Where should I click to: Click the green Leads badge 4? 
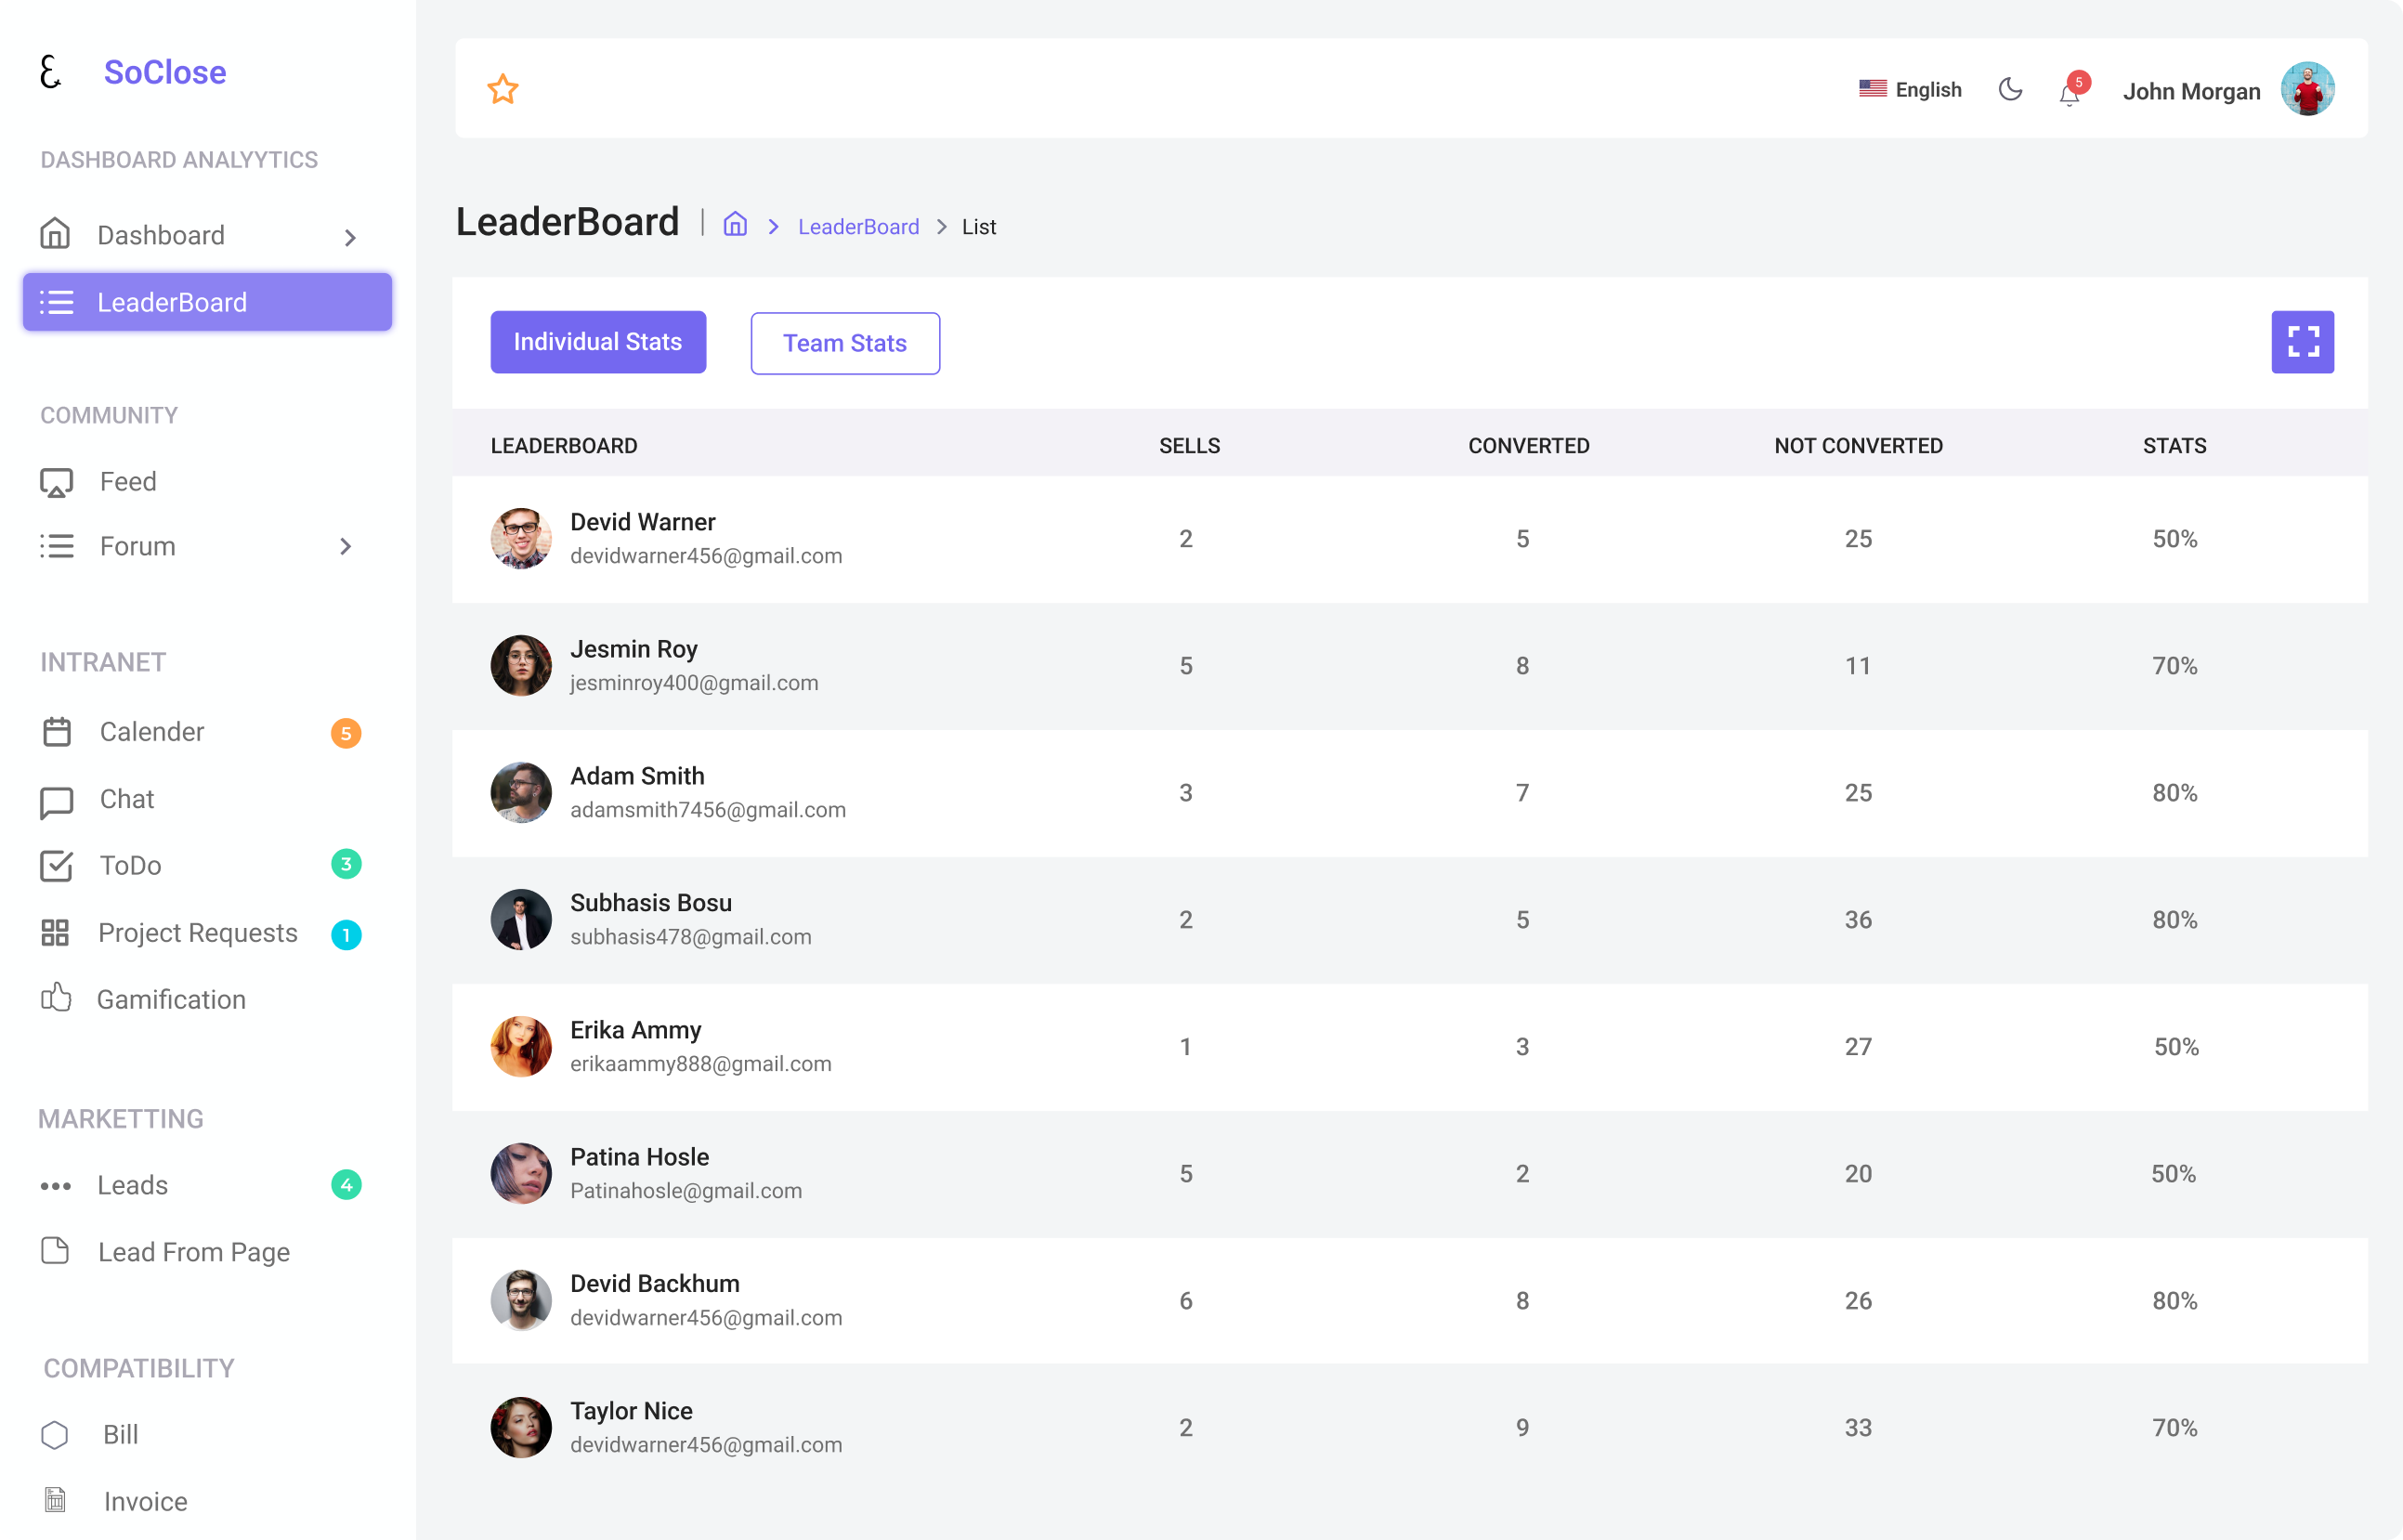346,1185
